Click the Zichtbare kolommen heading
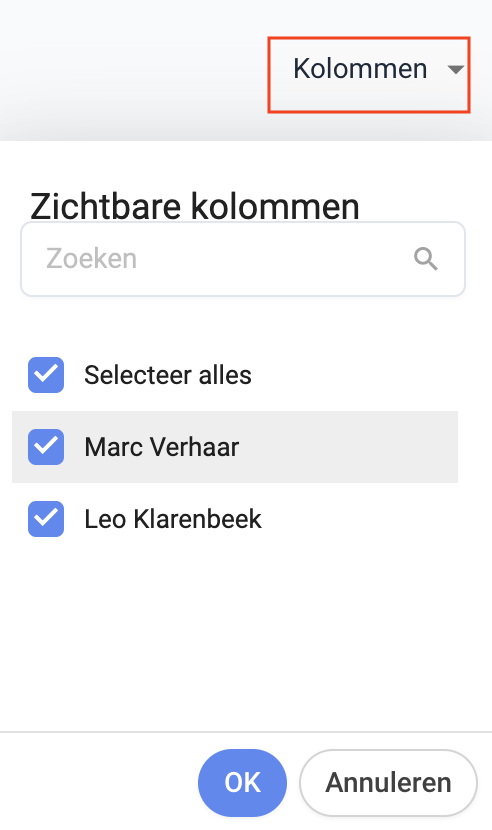The width and height of the screenshot is (492, 830). [194, 205]
